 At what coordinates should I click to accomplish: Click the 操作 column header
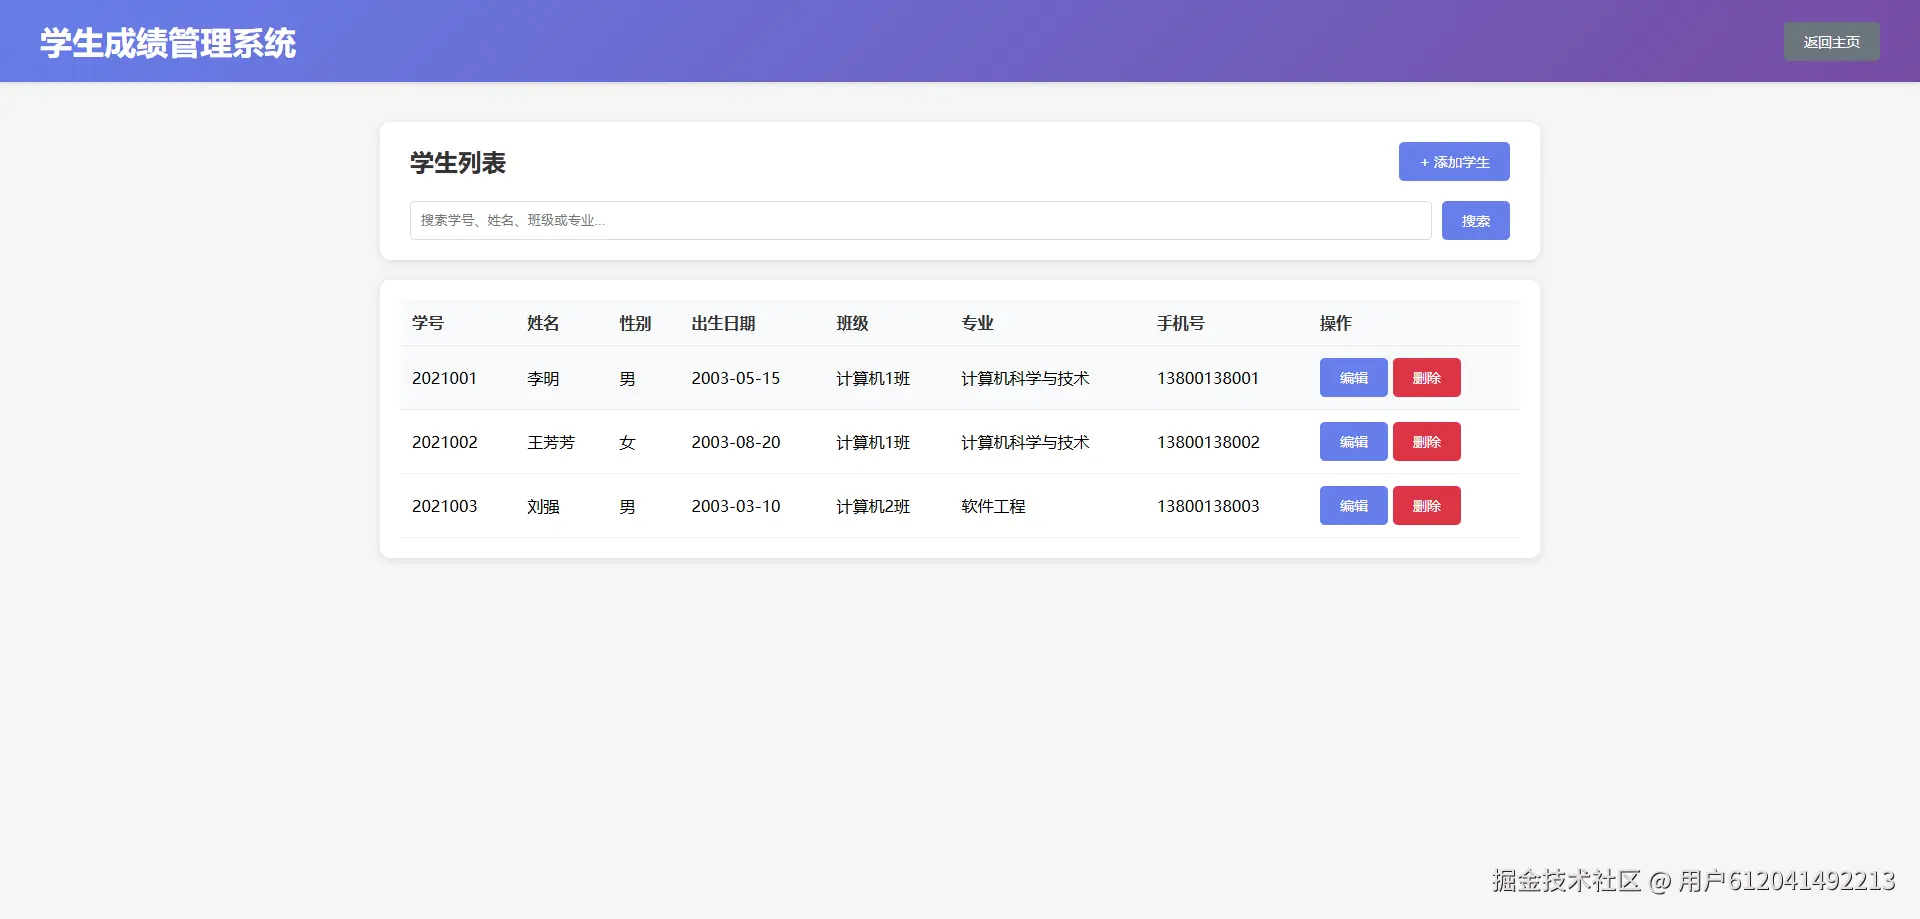1335,323
